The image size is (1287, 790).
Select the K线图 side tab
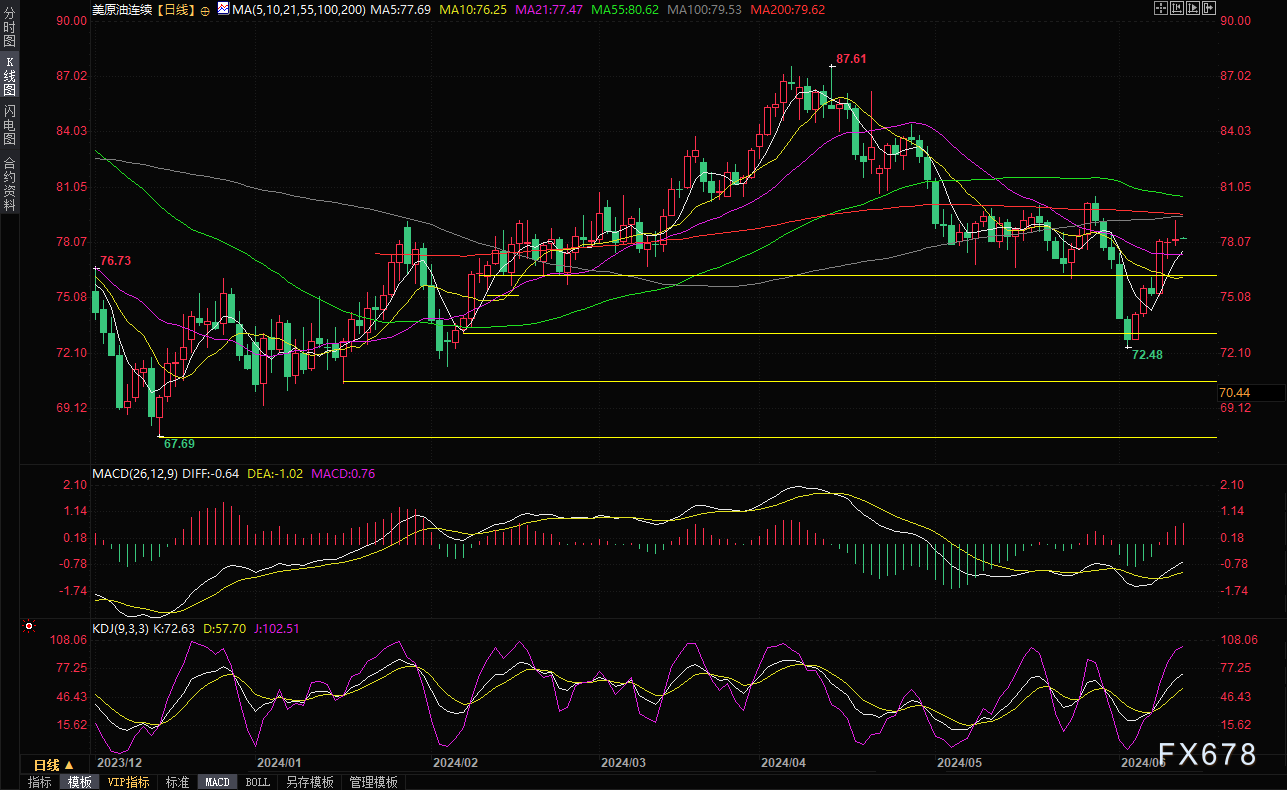[9, 74]
